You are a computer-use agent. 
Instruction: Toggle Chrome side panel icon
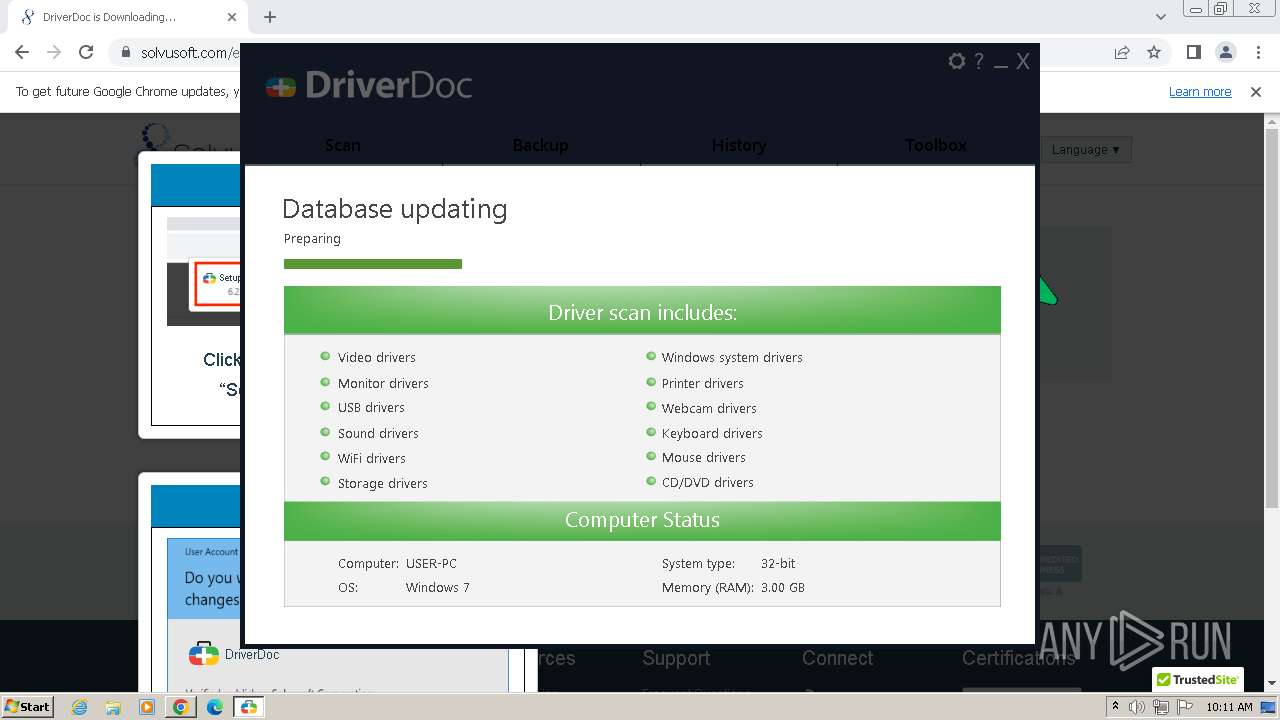click(x=1193, y=52)
